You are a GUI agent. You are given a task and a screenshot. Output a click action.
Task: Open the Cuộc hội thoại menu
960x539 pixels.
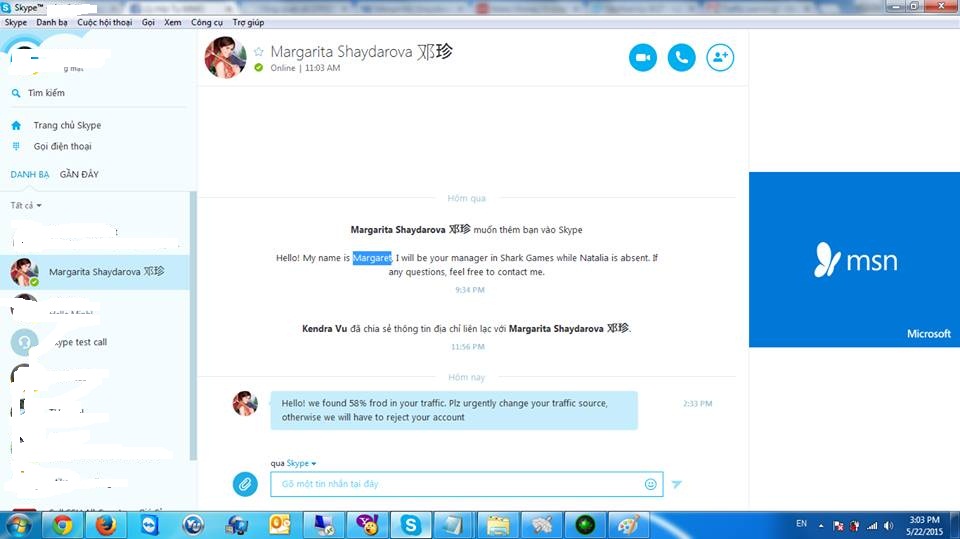105,22
